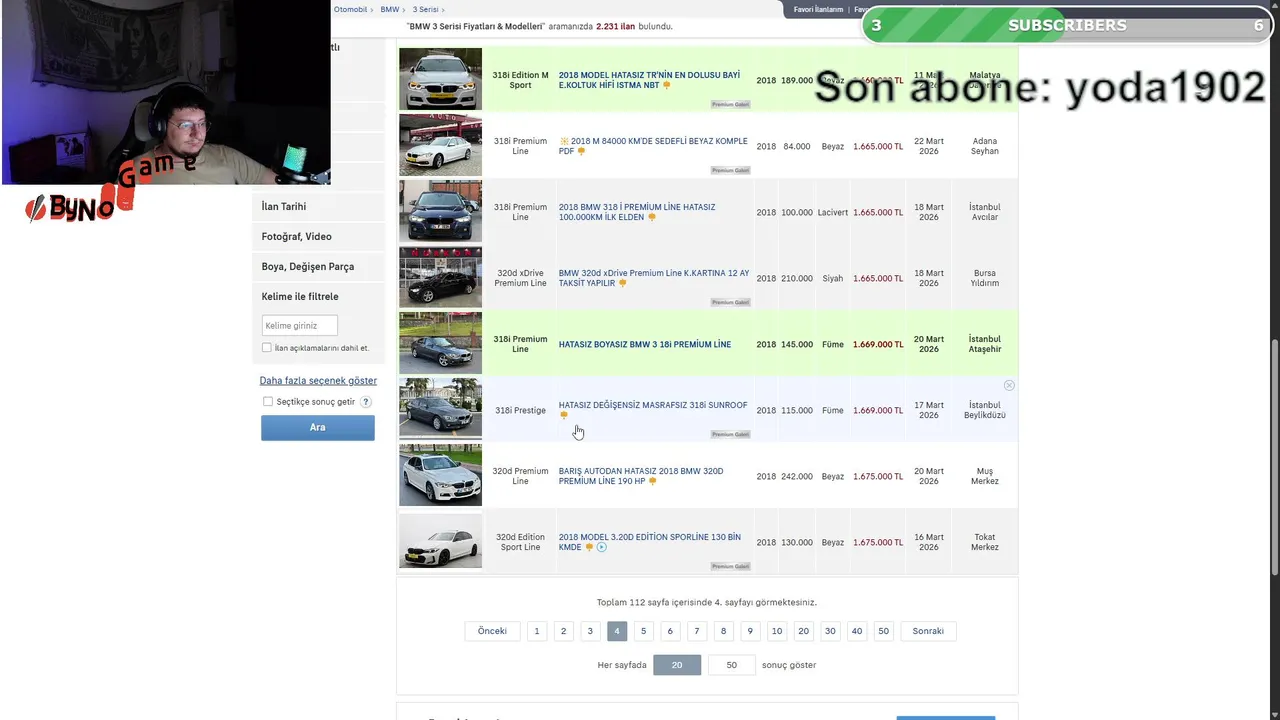The height and width of the screenshot is (720, 1280).
Task: Click the 1.675.000 TL price in Muş row
Action: coord(878,477)
